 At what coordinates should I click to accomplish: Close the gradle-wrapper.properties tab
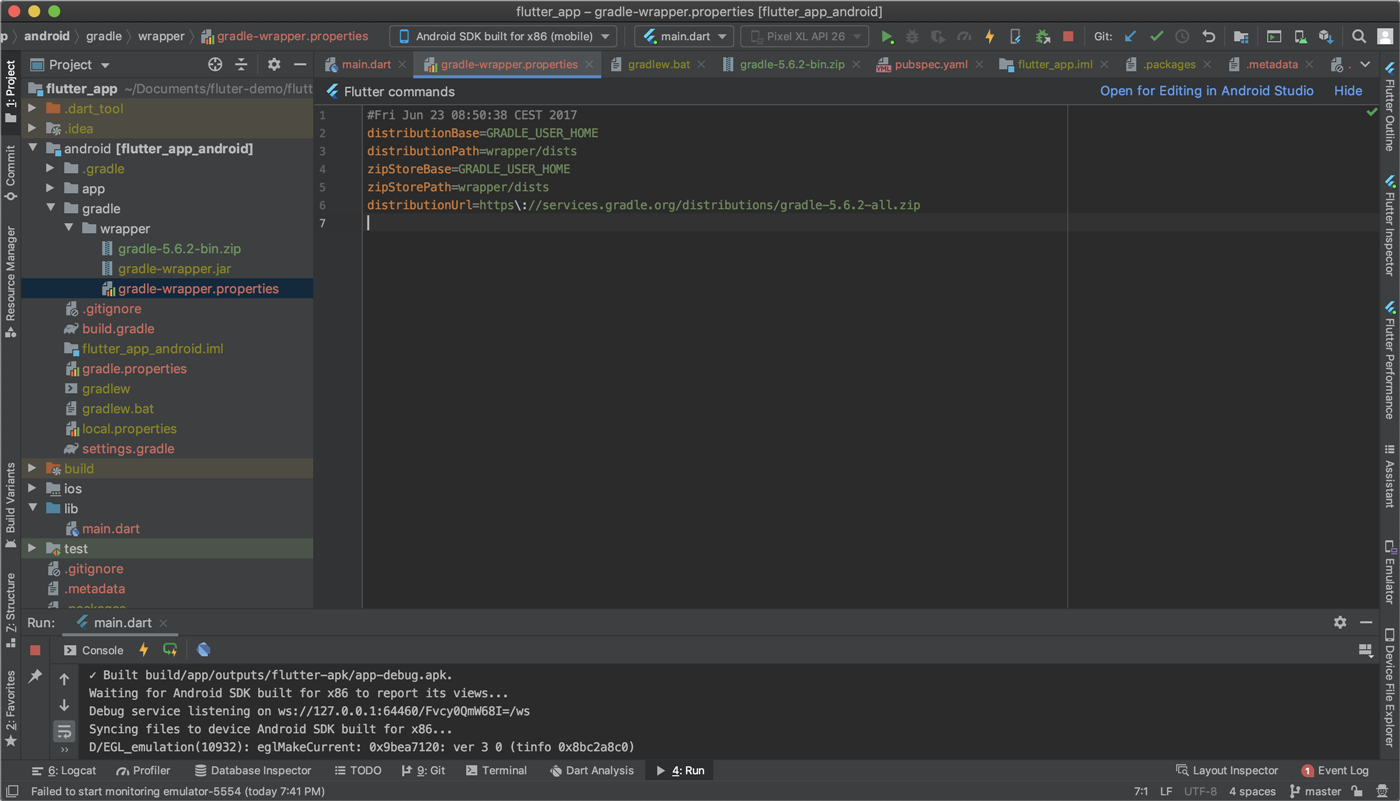589,64
